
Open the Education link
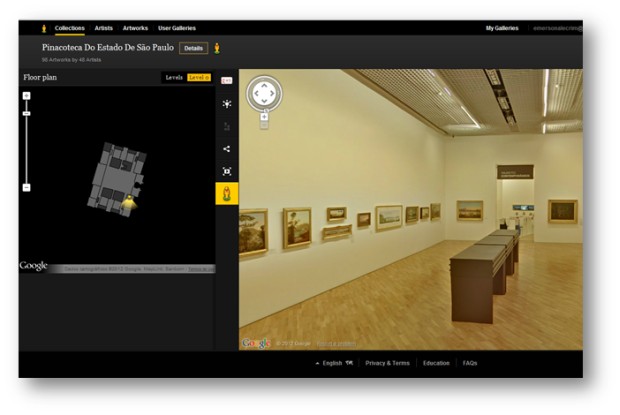(436, 363)
